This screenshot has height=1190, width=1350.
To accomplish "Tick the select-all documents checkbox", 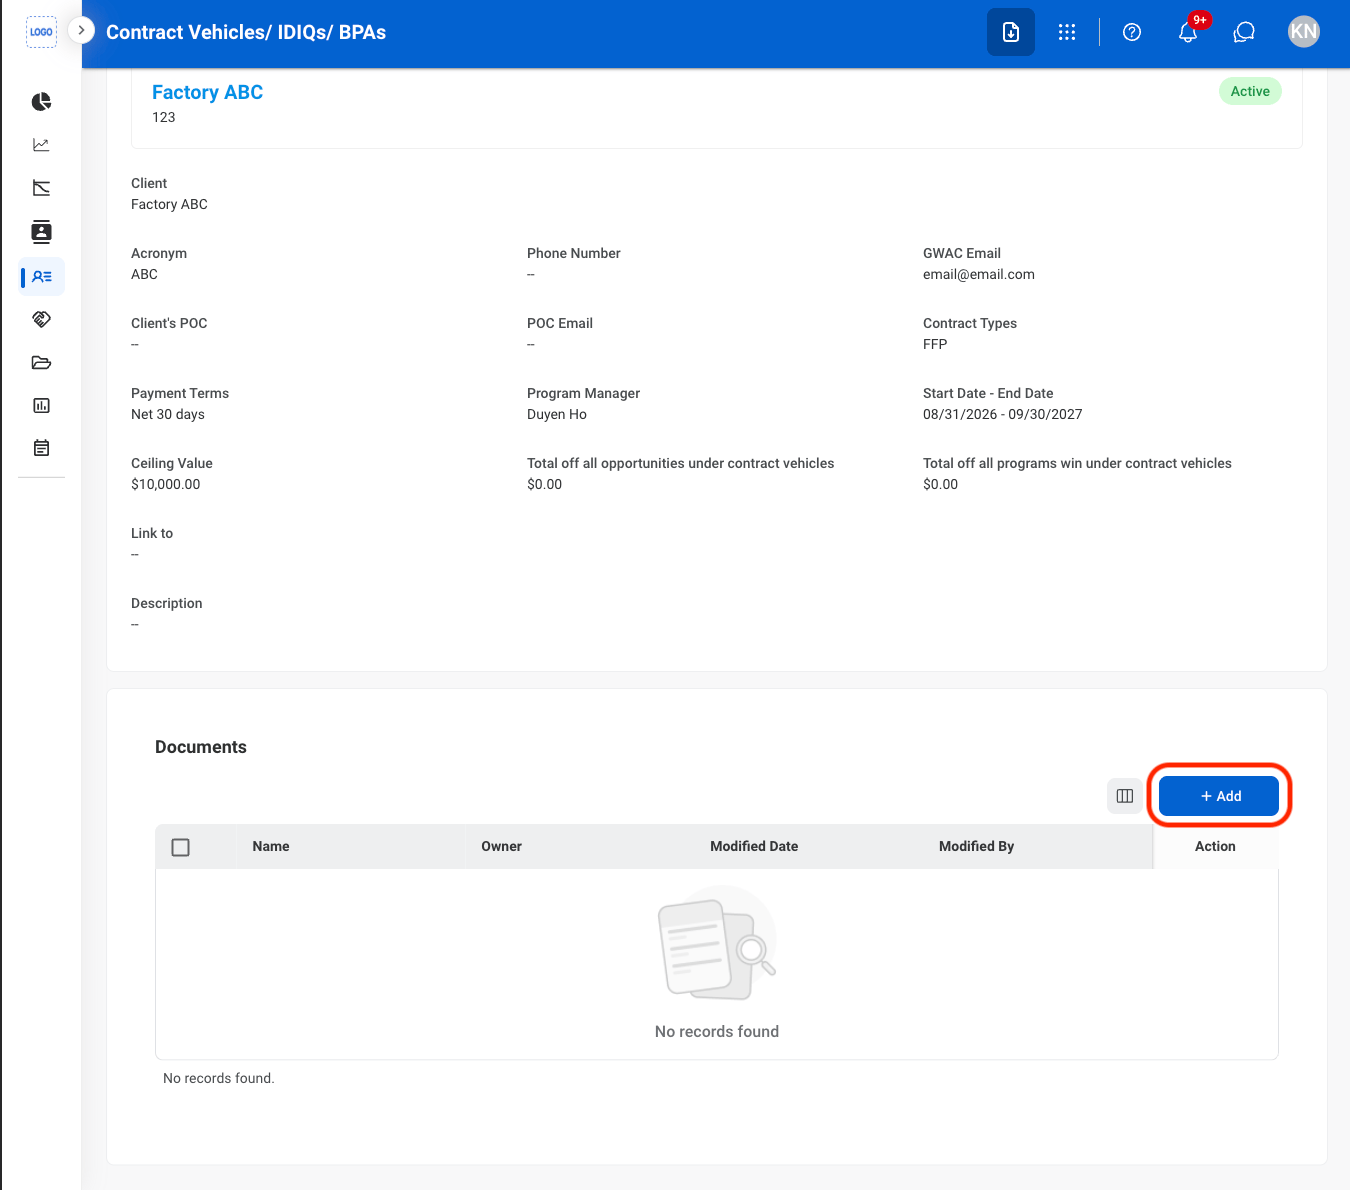I will pyautogui.click(x=181, y=847).
